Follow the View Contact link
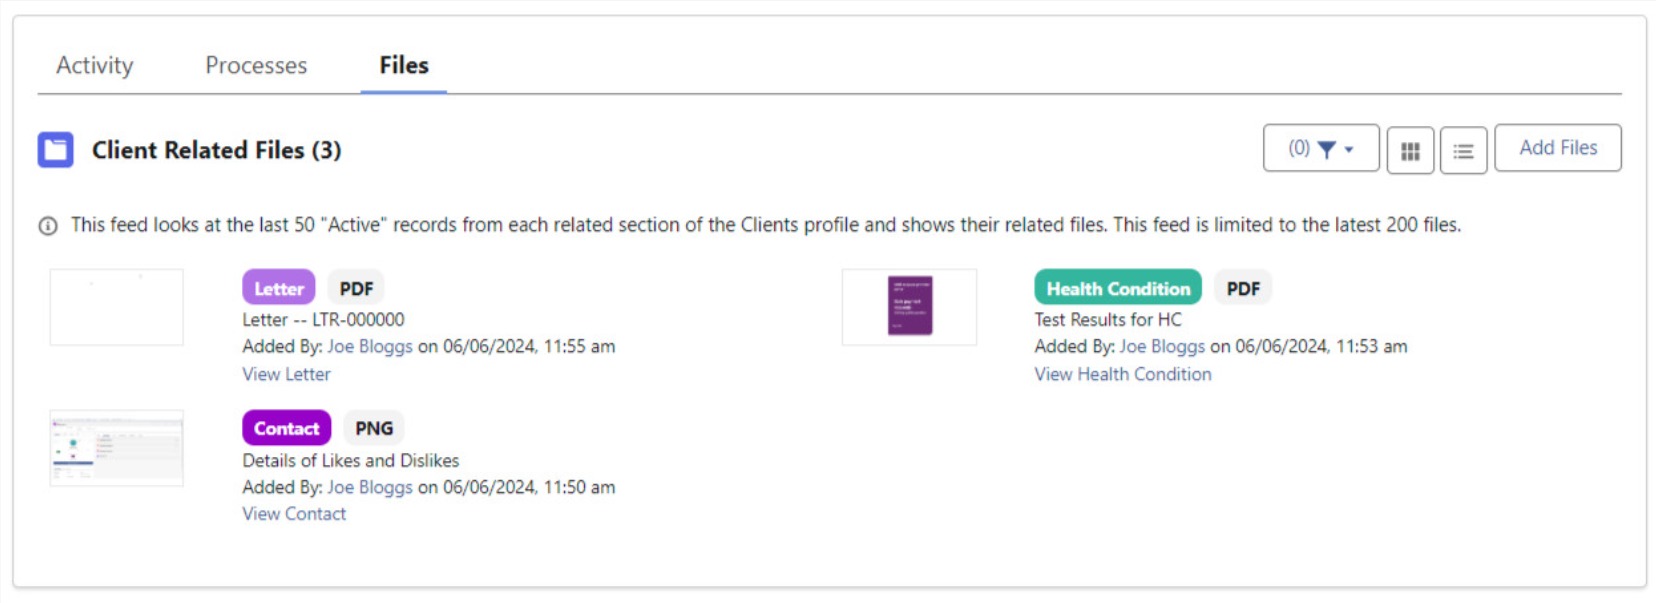 pos(294,514)
